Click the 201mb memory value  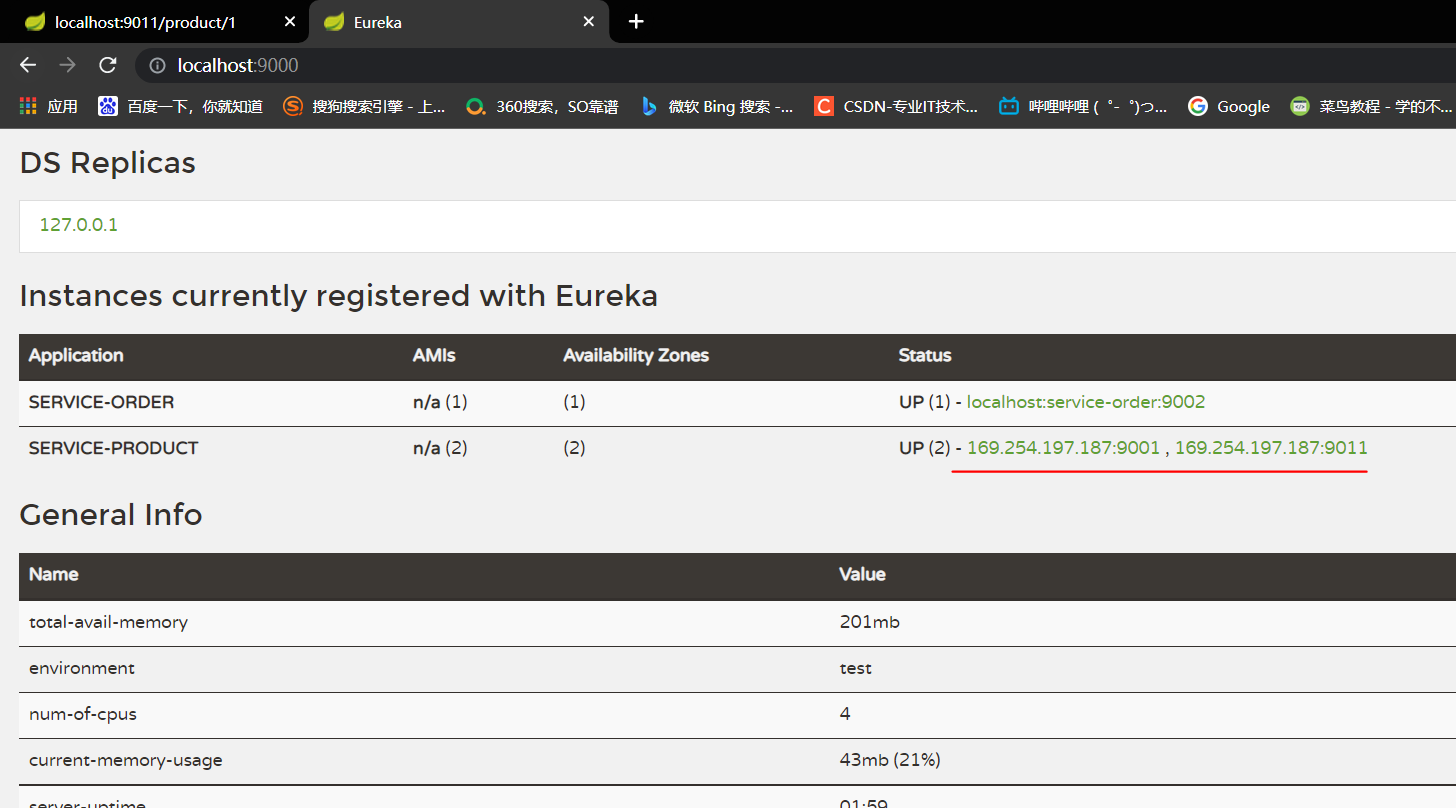click(870, 622)
